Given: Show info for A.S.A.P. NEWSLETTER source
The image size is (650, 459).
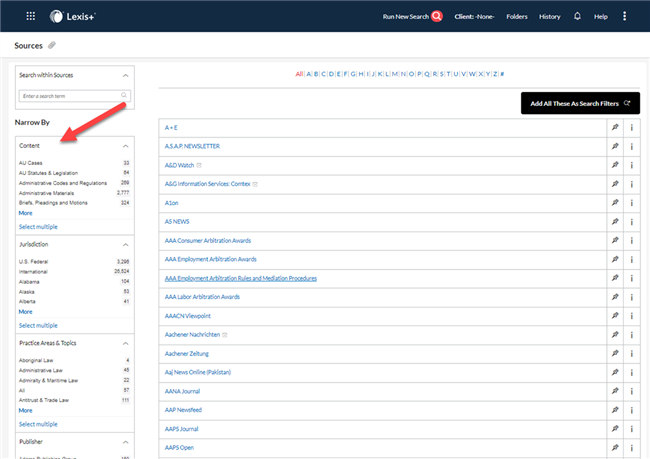Looking at the screenshot, I should coord(632,146).
